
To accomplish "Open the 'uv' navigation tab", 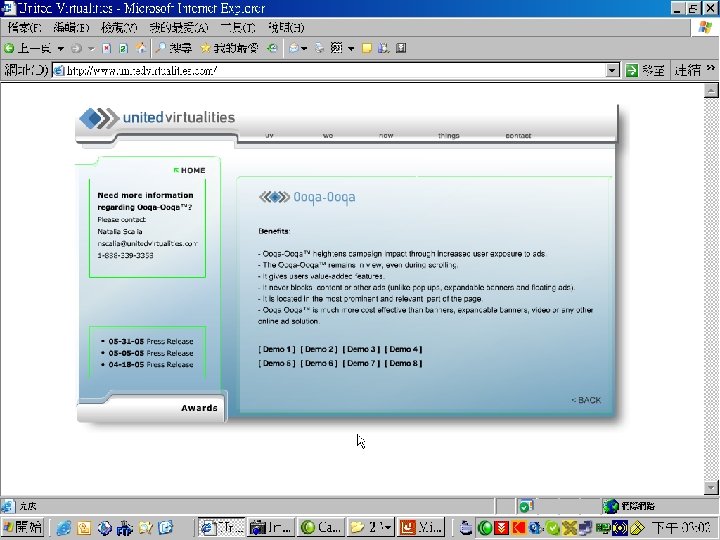I will [270, 135].
